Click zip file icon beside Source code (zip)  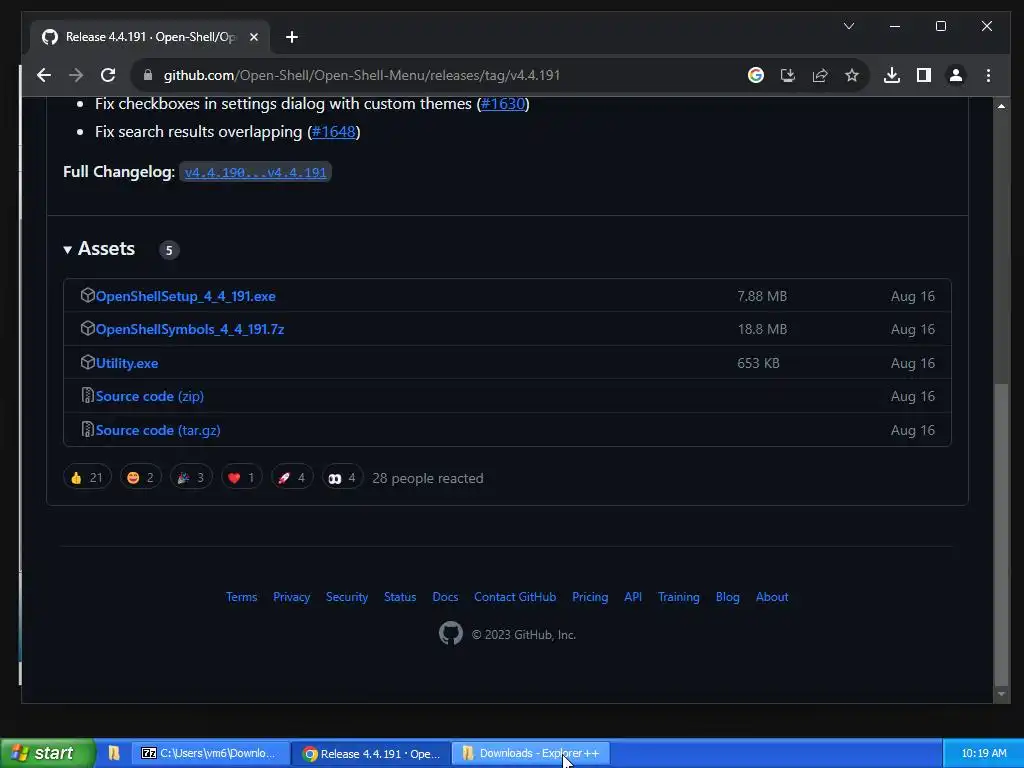click(88, 396)
